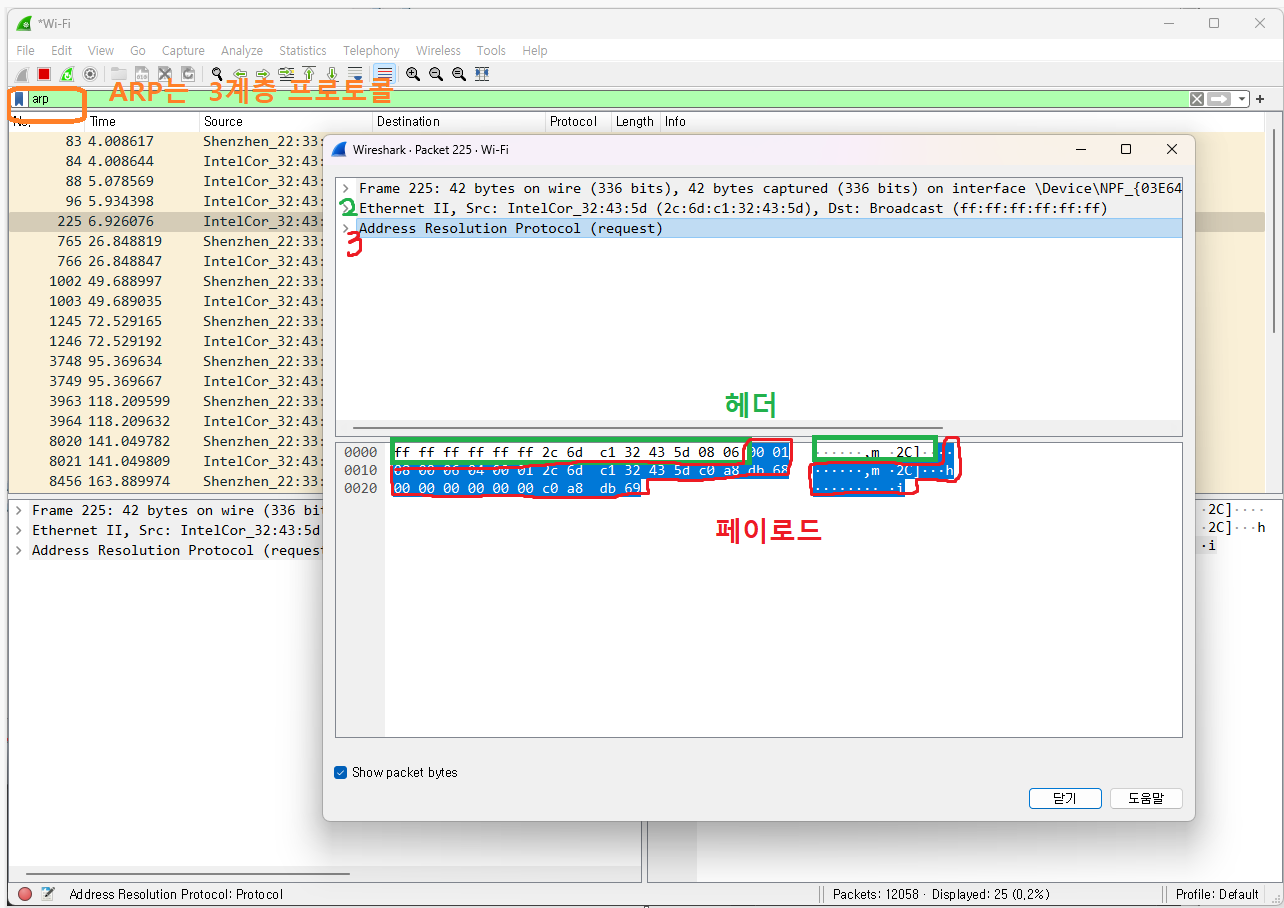Open expert information red circle in status bar
The image size is (1284, 908).
(x=25, y=894)
